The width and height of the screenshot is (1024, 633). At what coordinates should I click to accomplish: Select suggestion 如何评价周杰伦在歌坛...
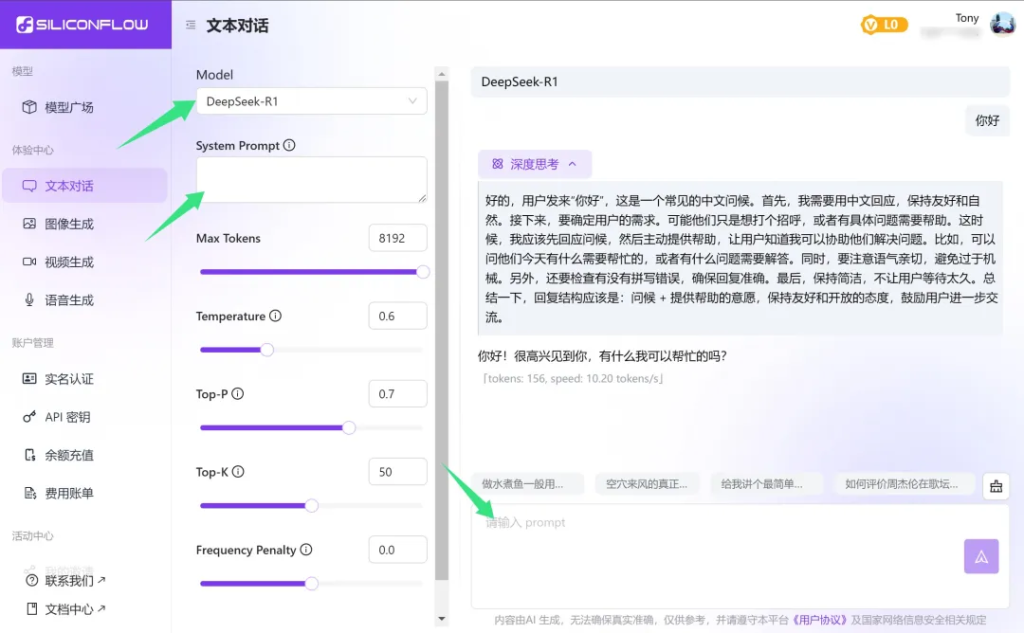coord(904,484)
